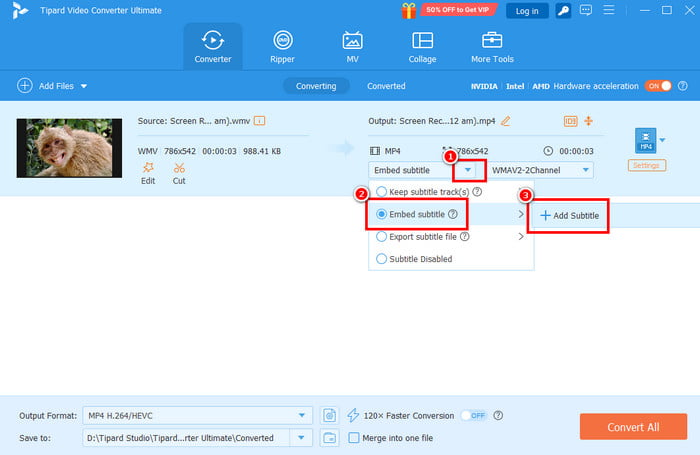Switch to the Collage tab
Screen dimensions: 700x455
point(422,46)
